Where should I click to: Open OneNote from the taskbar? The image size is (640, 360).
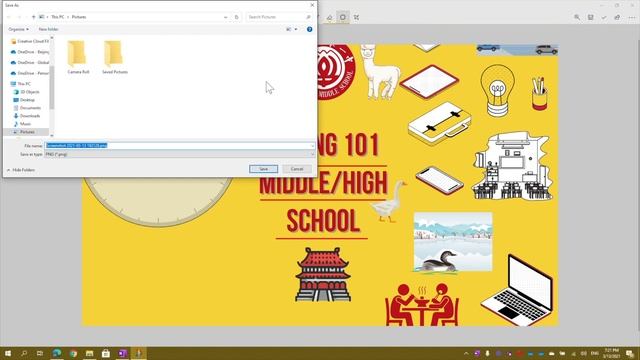point(122,353)
